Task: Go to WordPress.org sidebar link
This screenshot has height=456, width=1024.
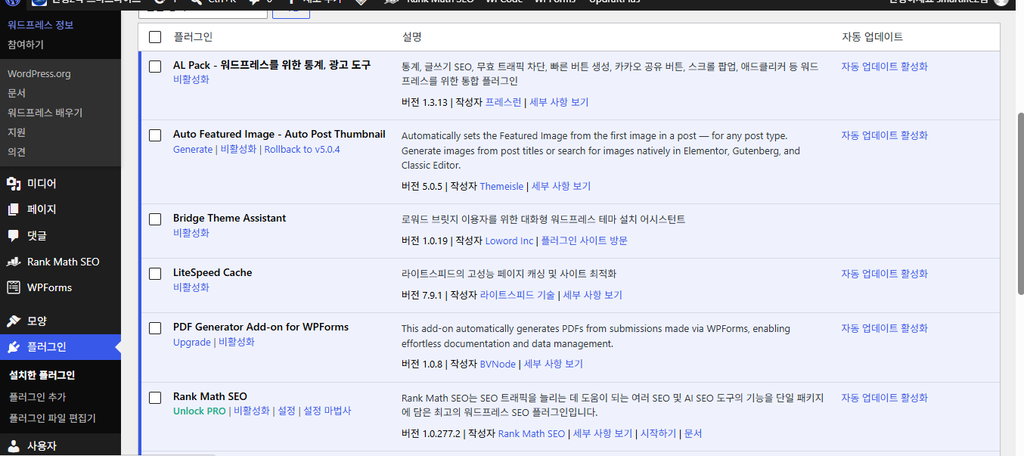Action: 39,74
